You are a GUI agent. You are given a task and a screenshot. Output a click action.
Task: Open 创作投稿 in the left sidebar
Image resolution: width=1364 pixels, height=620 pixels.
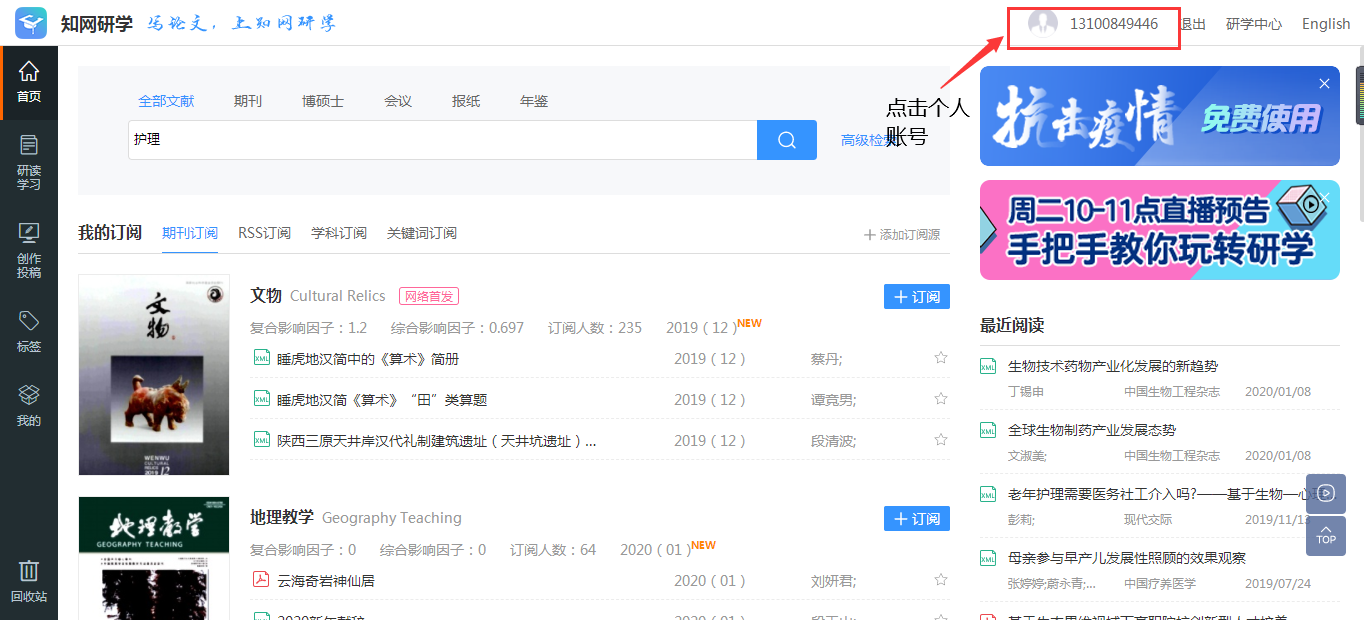point(29,249)
